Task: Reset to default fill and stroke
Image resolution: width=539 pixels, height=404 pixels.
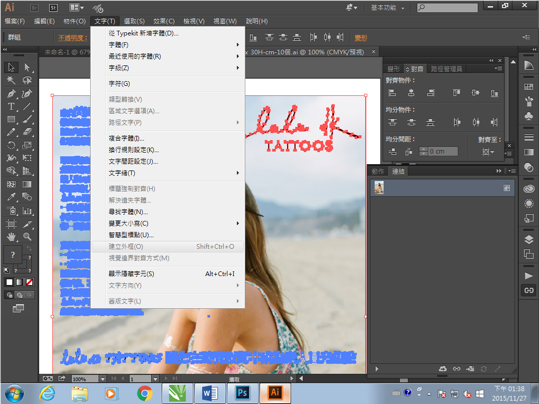Action: [7, 271]
